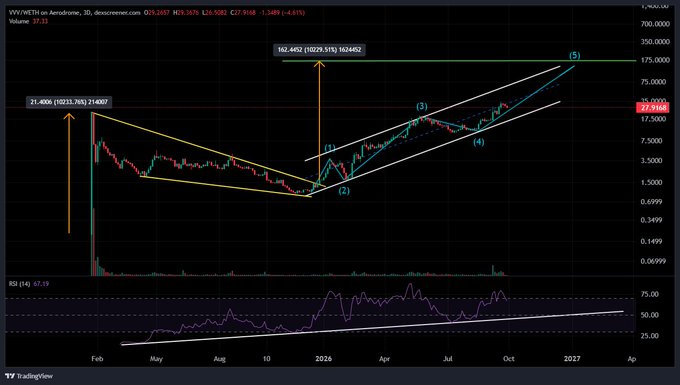
Task: Click the wave label (3)
Action: coord(422,106)
